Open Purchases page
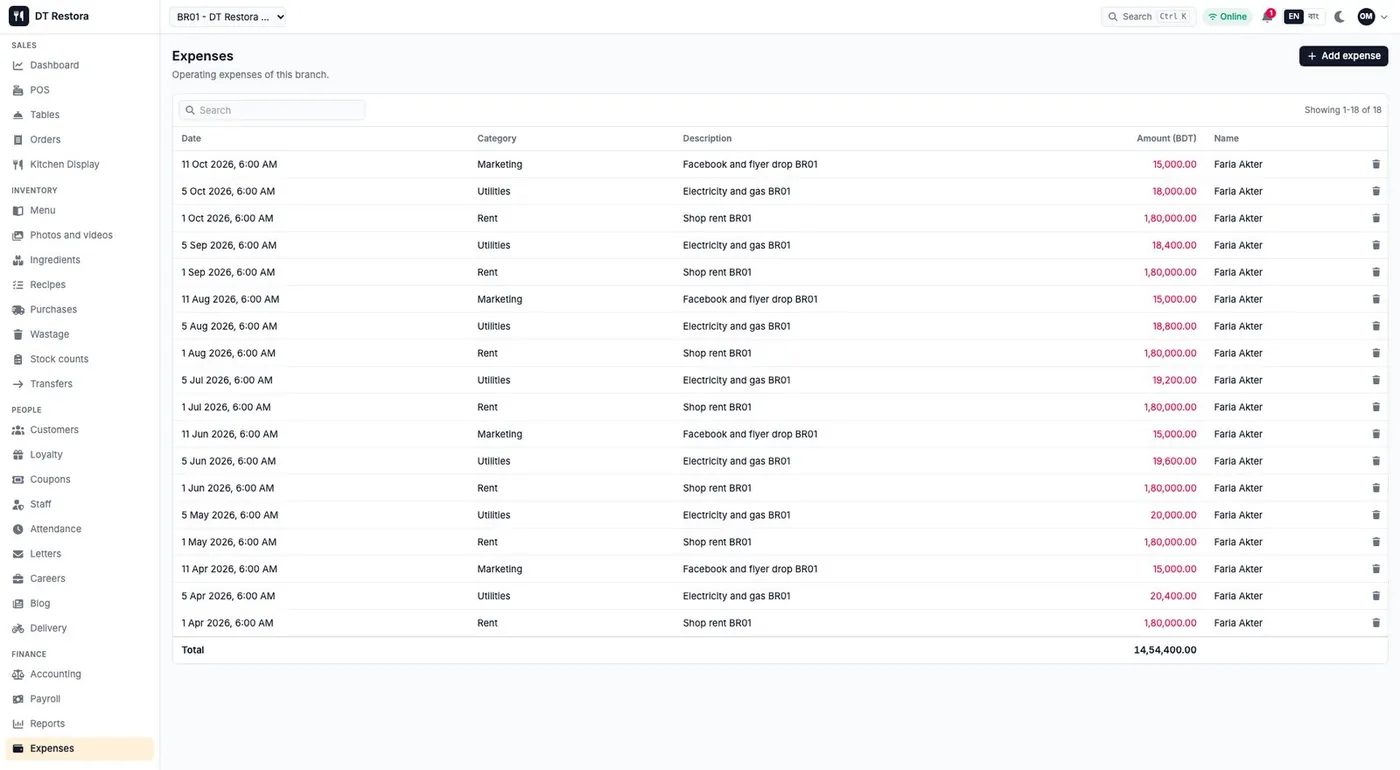The height and width of the screenshot is (770, 1400). point(79,310)
